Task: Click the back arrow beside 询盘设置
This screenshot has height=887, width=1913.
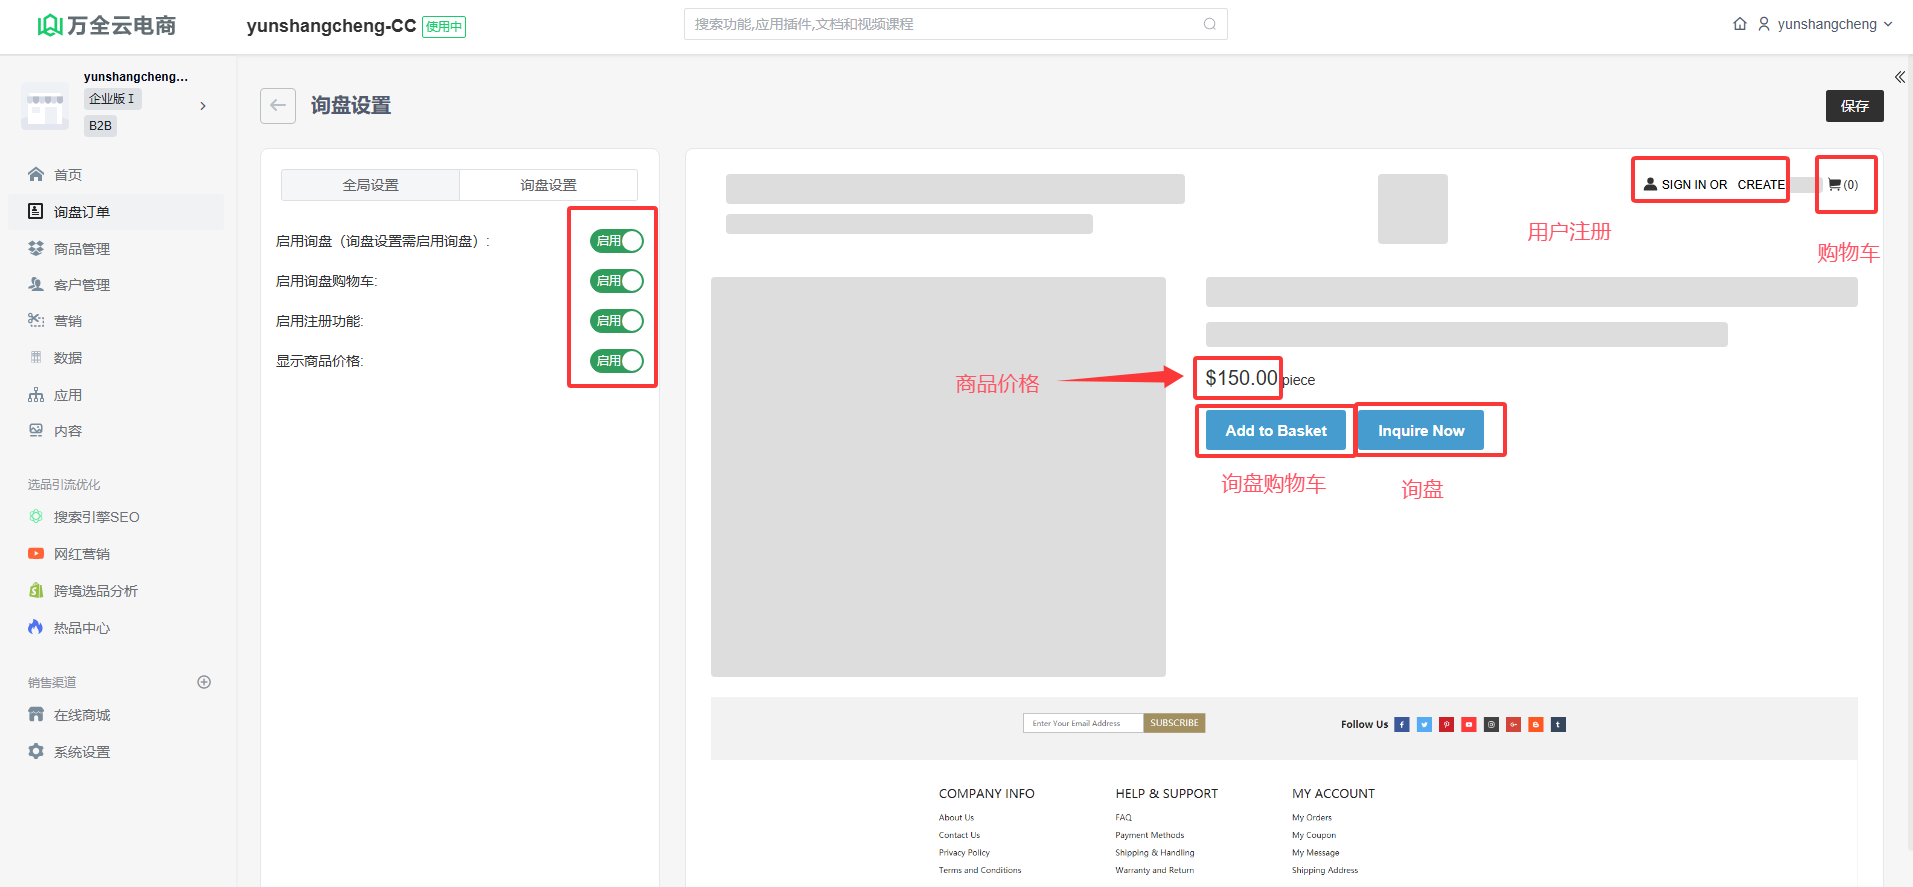Action: tap(278, 106)
